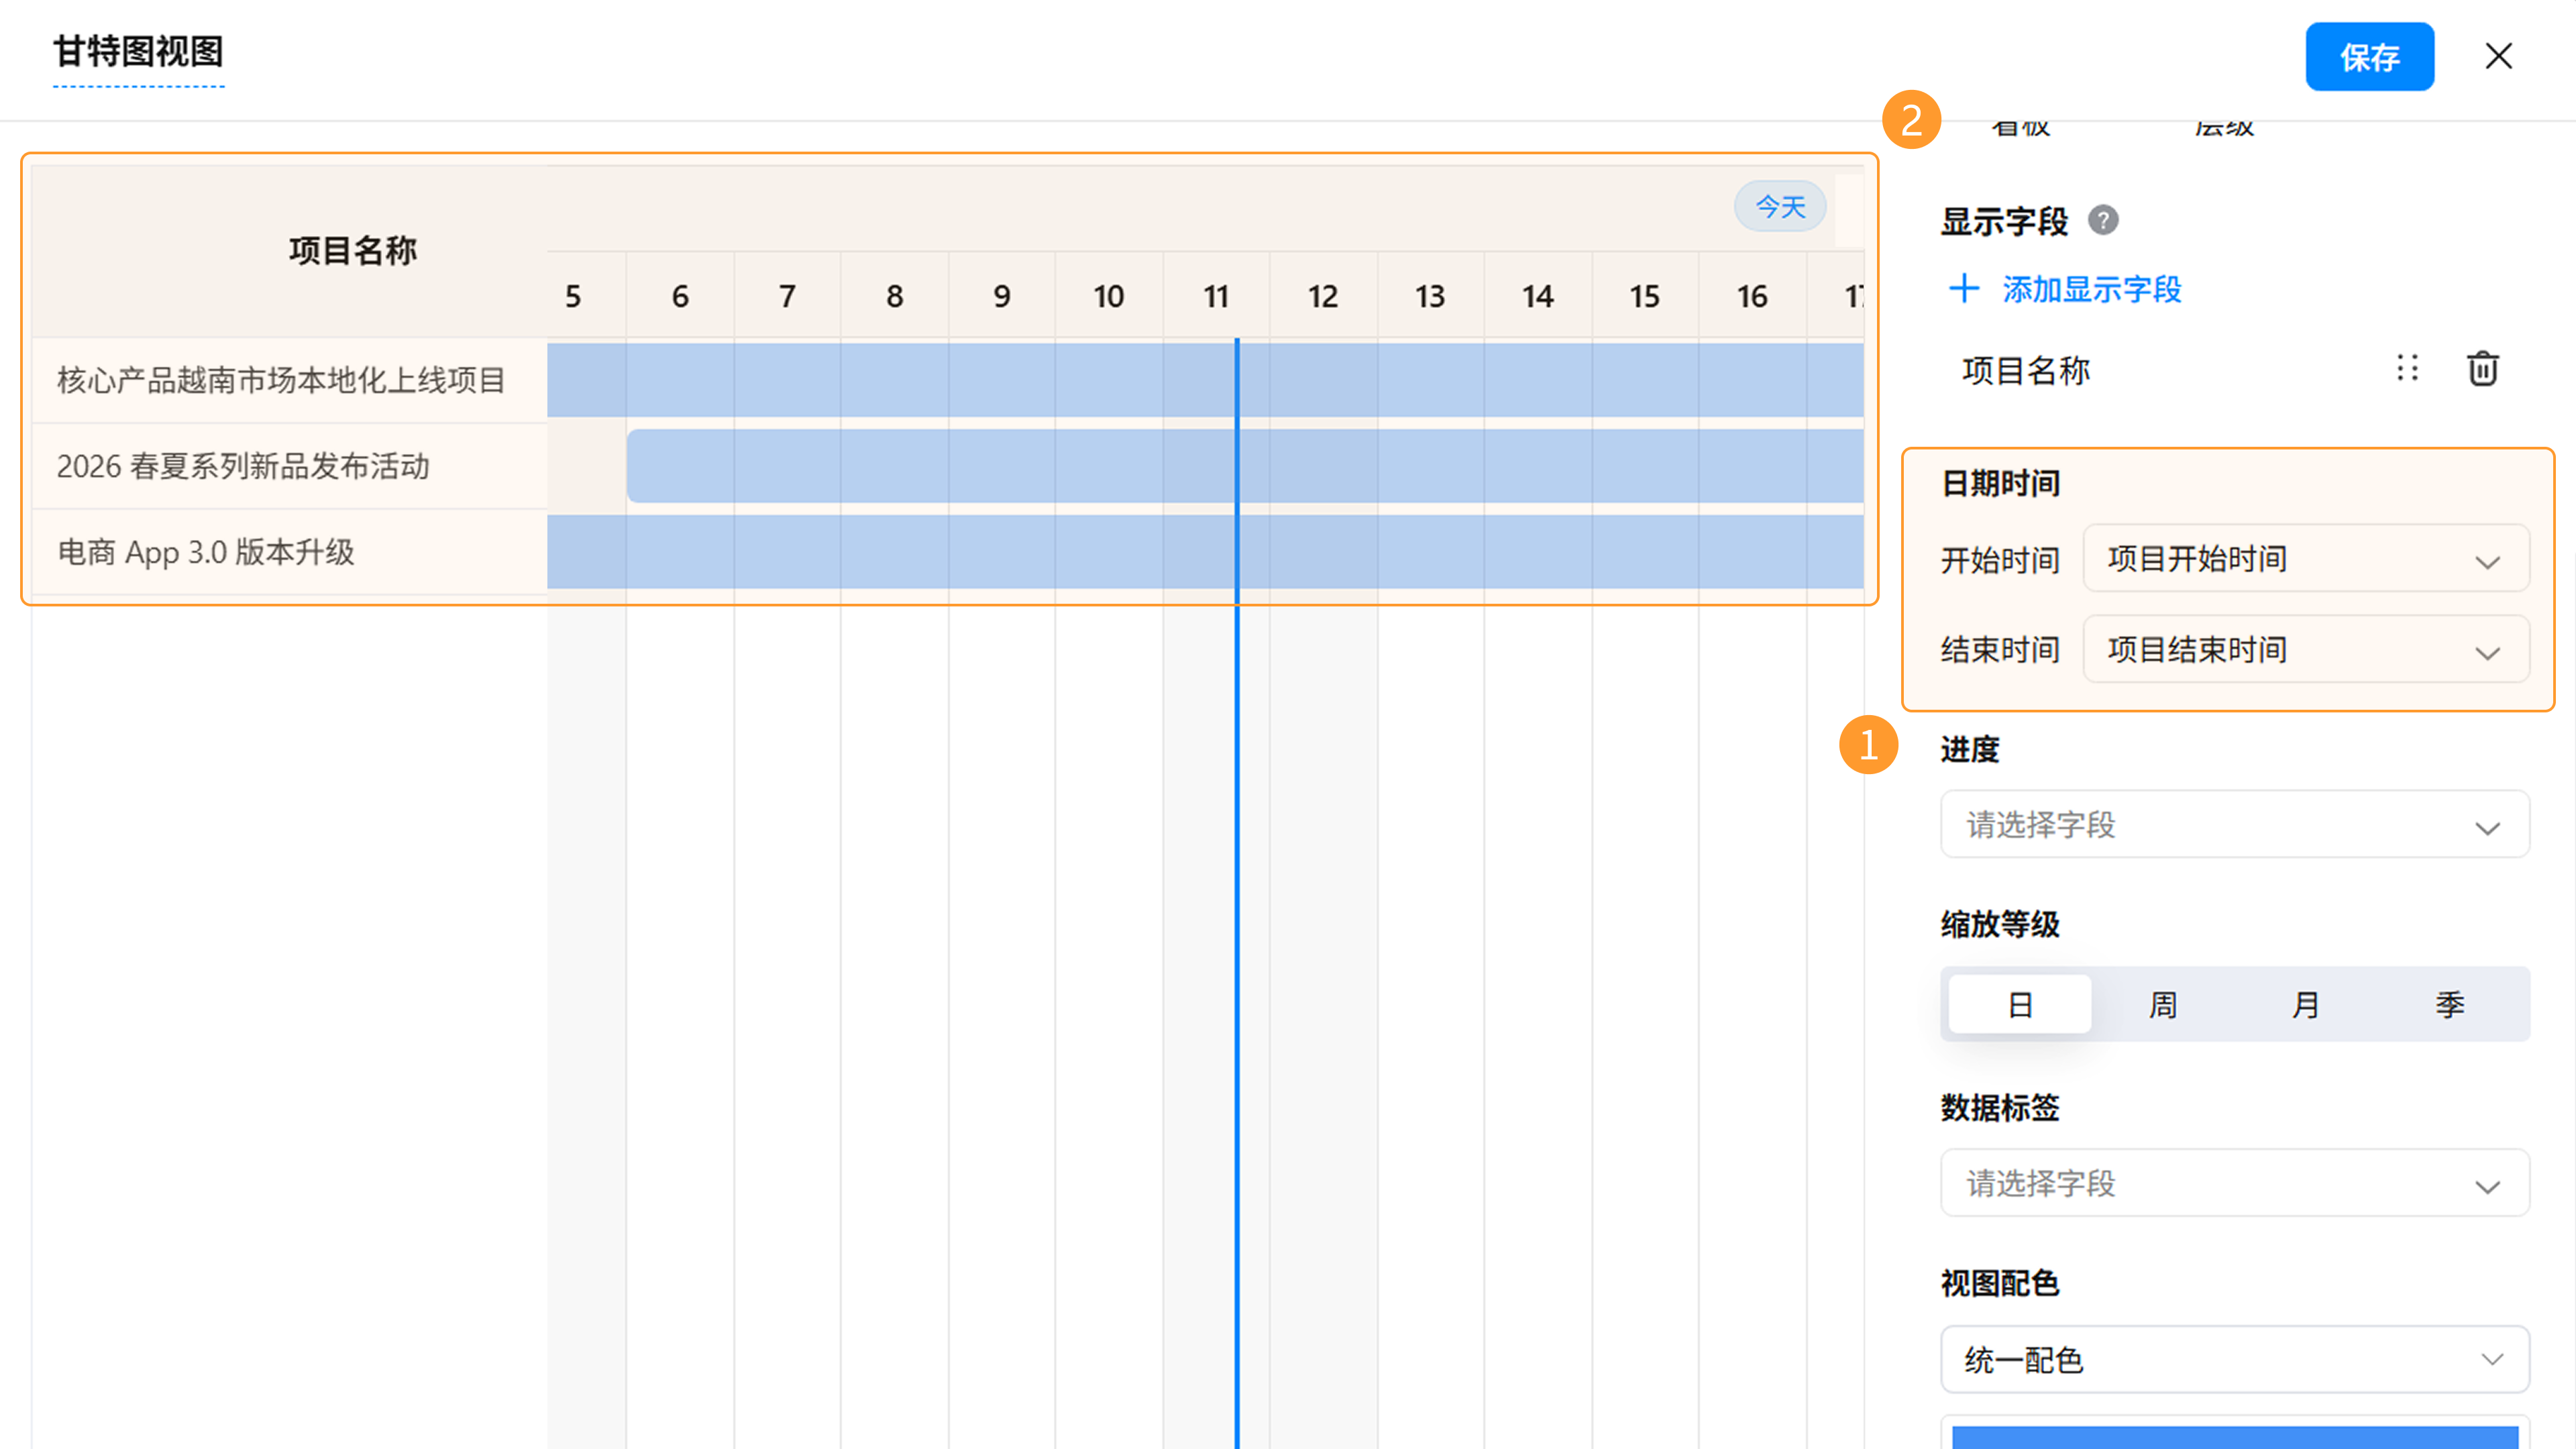
Task: Jump to today with 今天 button
Action: pyautogui.click(x=1780, y=207)
